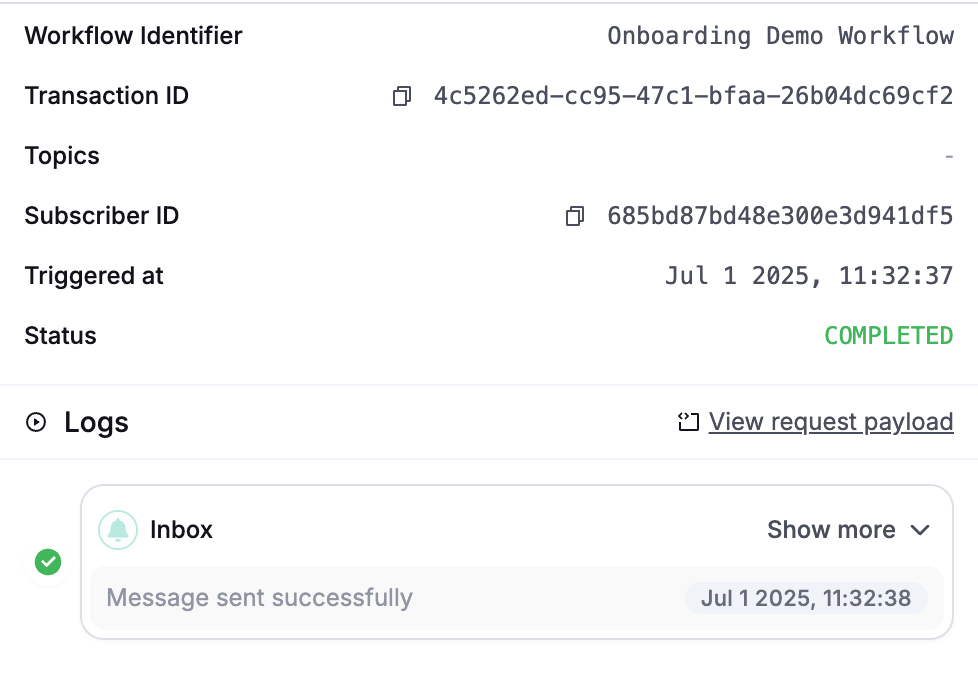Open the View request payload link
Viewport: 978px width, 682px height.
pos(831,422)
